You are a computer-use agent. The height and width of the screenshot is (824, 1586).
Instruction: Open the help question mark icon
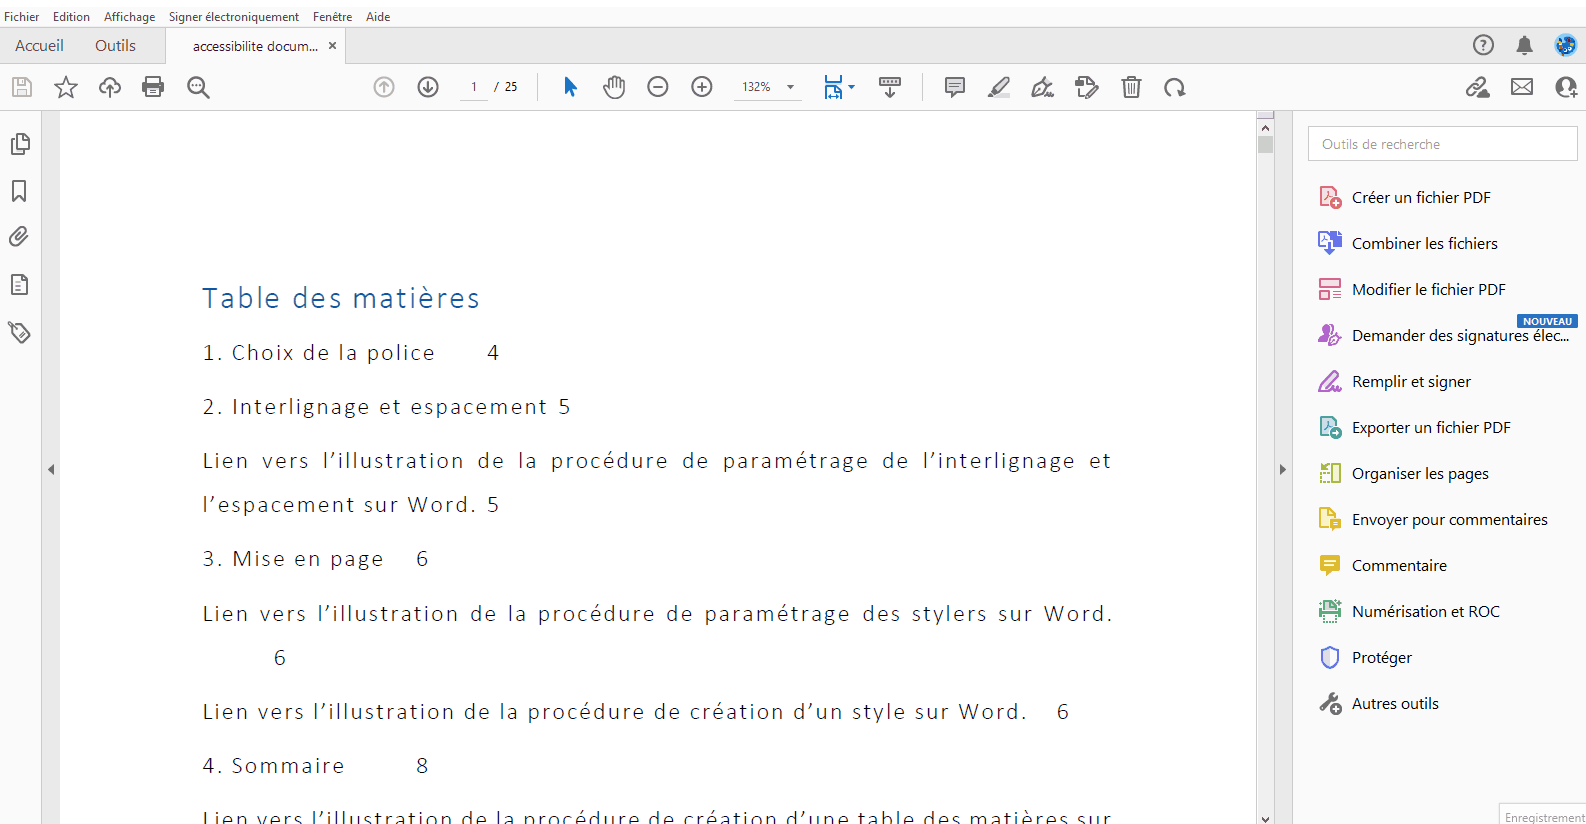coord(1483,45)
